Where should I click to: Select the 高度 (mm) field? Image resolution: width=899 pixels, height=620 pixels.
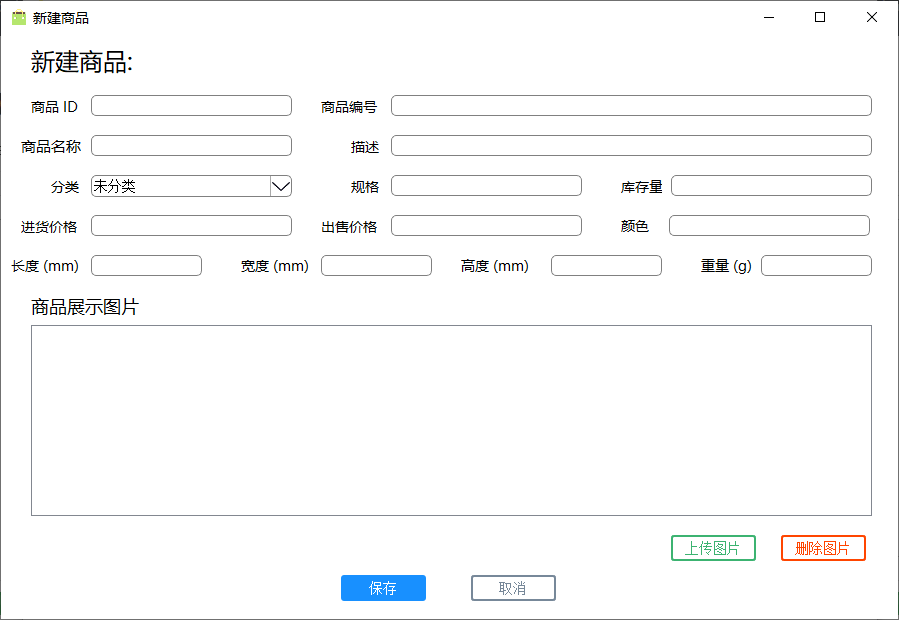point(606,266)
